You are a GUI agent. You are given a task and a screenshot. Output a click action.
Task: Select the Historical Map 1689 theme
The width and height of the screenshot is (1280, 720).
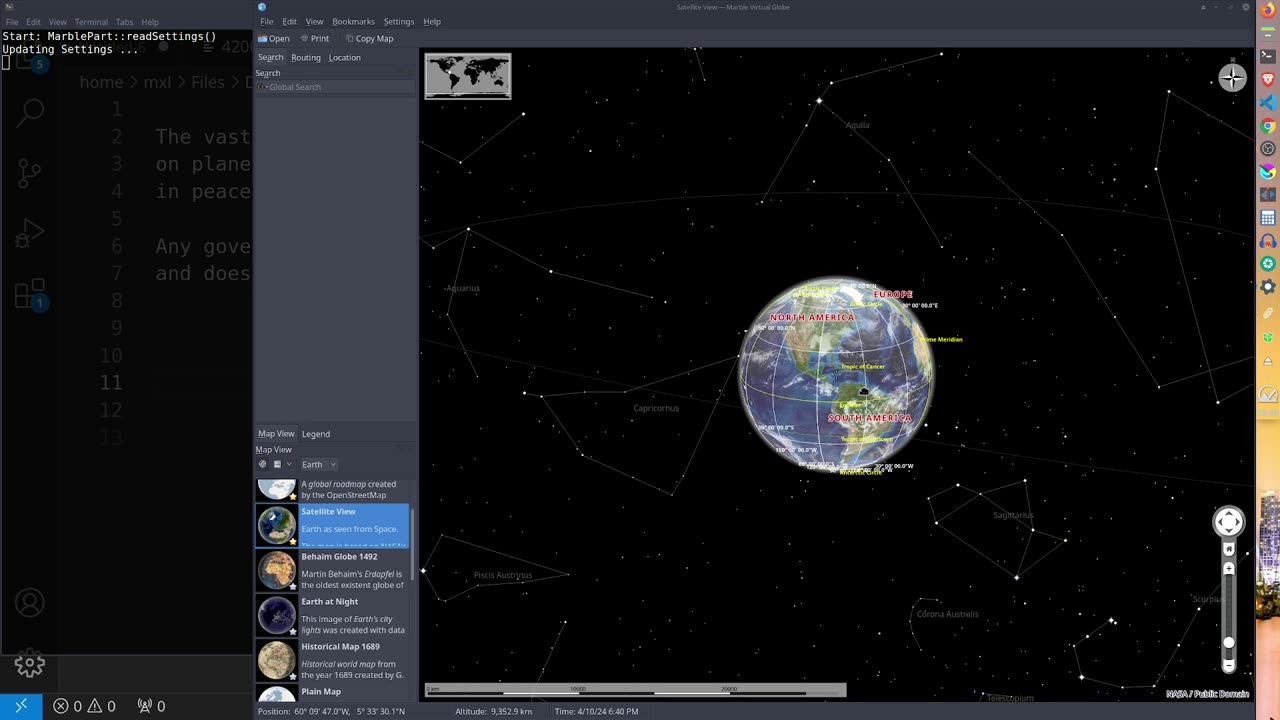(332, 660)
